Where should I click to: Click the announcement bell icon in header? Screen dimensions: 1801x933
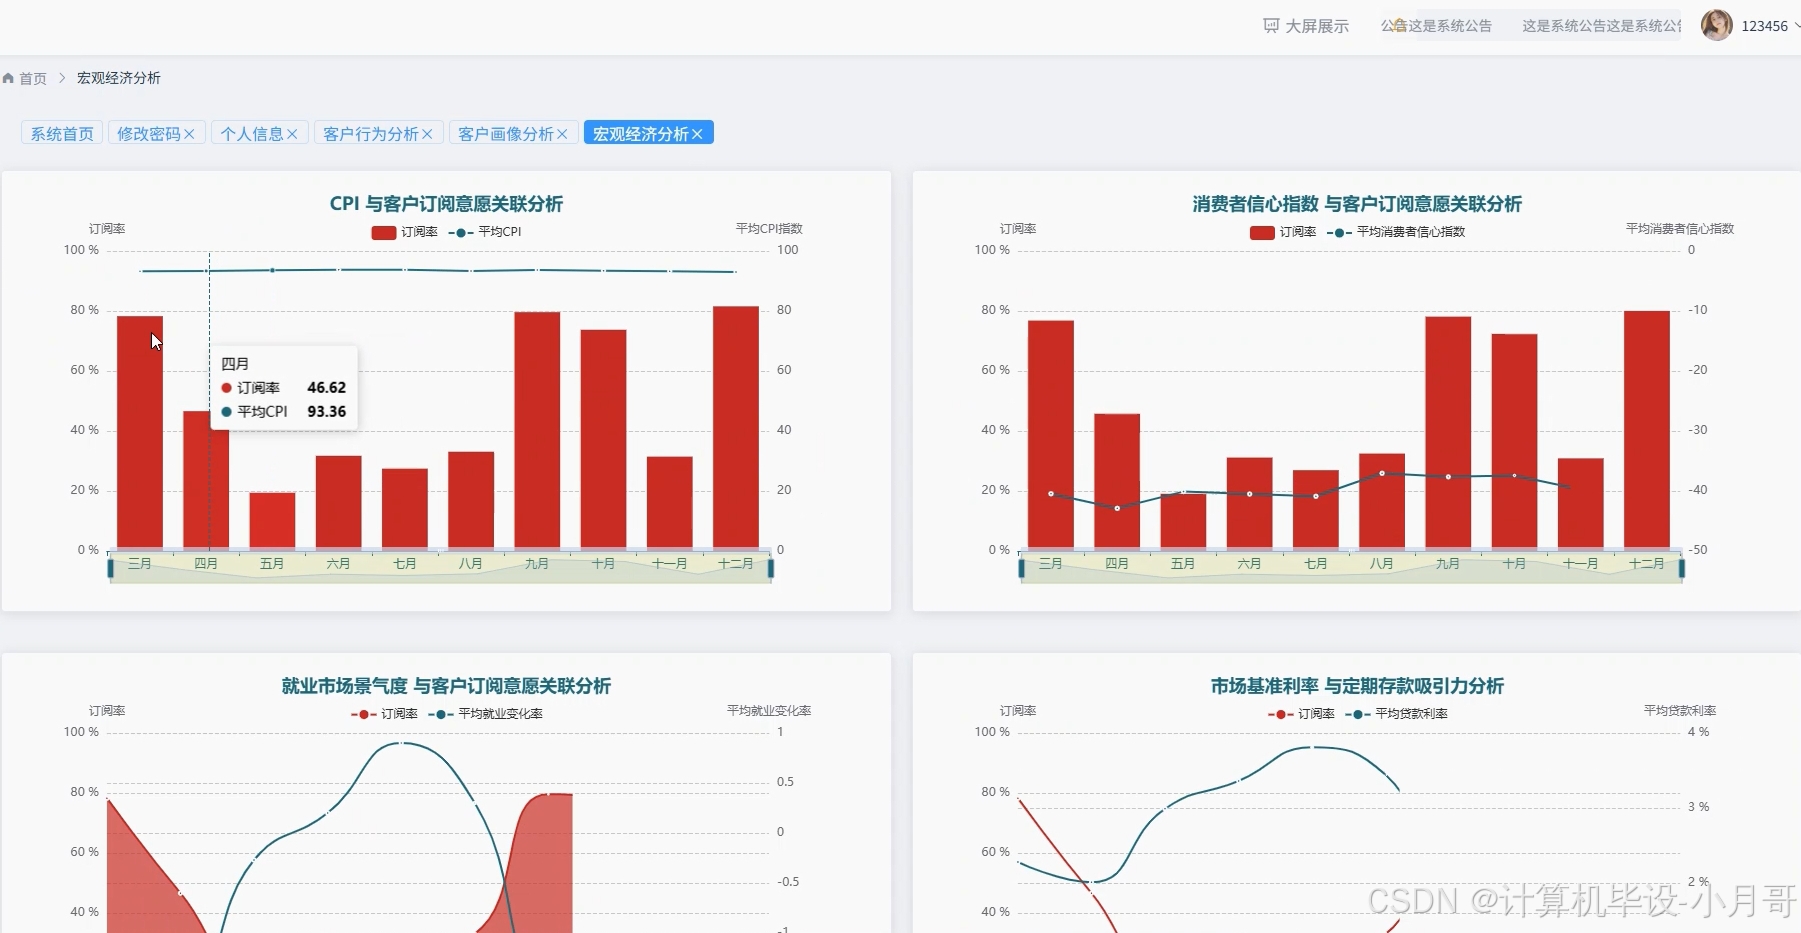click(x=1400, y=26)
